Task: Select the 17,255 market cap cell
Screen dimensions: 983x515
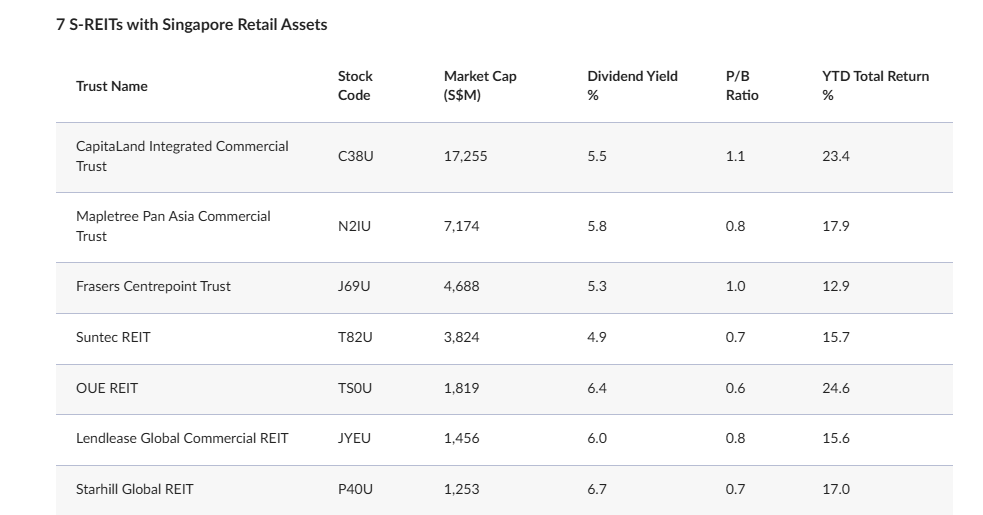Action: [x=466, y=156]
